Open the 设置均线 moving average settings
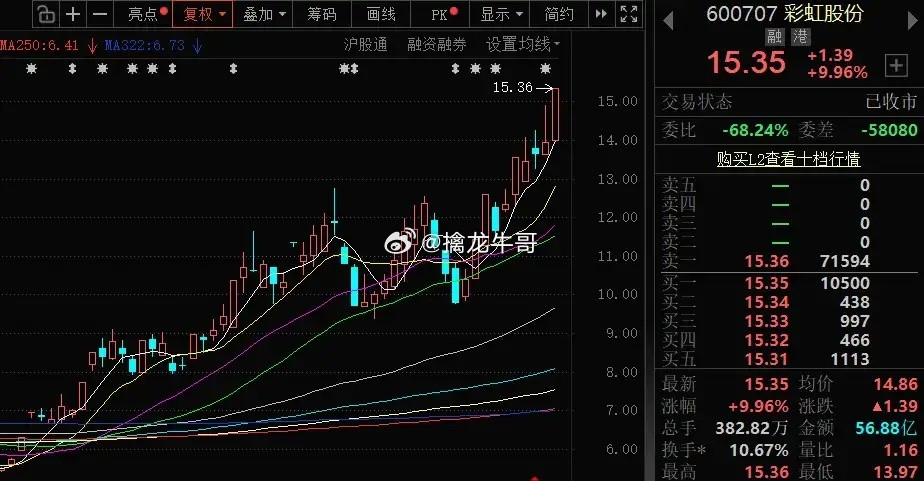This screenshot has height=481, width=924. (x=522, y=45)
